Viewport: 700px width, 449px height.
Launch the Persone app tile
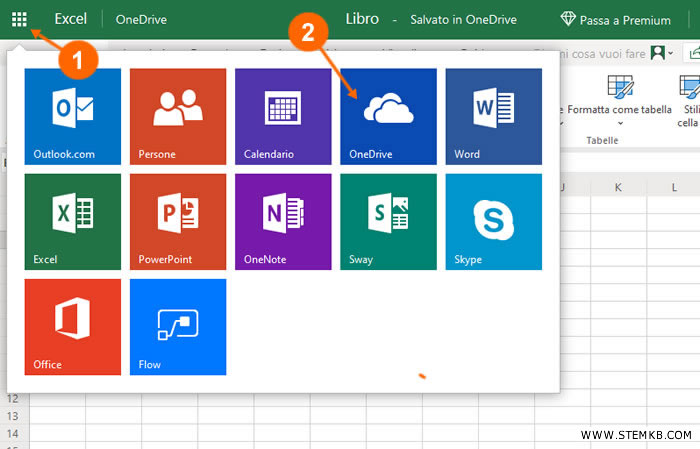click(x=177, y=116)
